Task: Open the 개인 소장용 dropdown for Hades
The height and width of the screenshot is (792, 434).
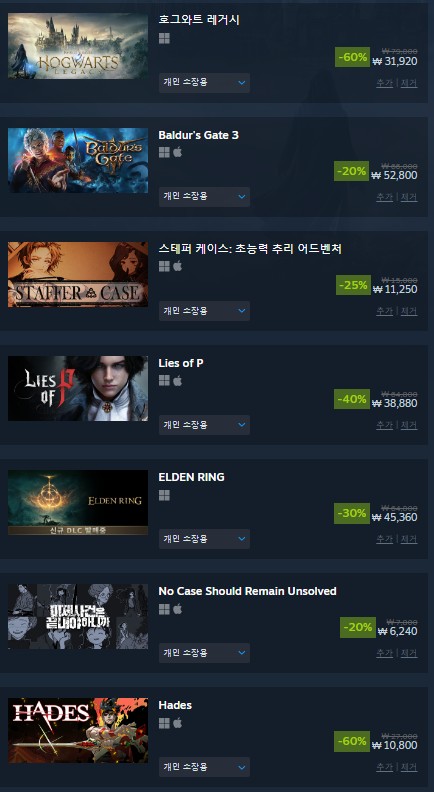Action: coord(204,767)
